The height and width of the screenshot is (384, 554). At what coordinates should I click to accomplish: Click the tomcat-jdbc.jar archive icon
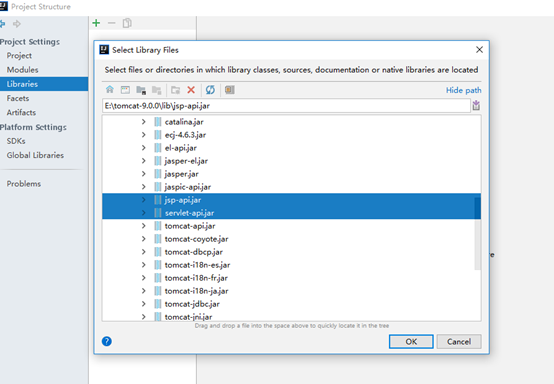(x=158, y=304)
